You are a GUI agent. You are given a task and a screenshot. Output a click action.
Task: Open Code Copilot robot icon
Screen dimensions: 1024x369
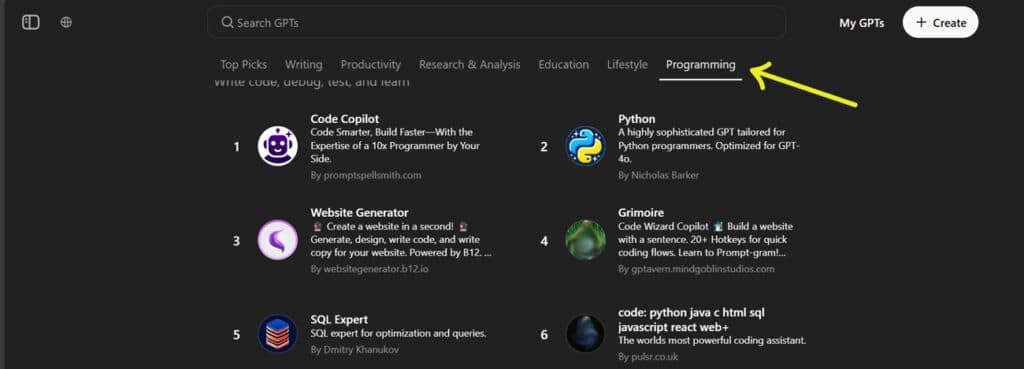pyautogui.click(x=278, y=146)
